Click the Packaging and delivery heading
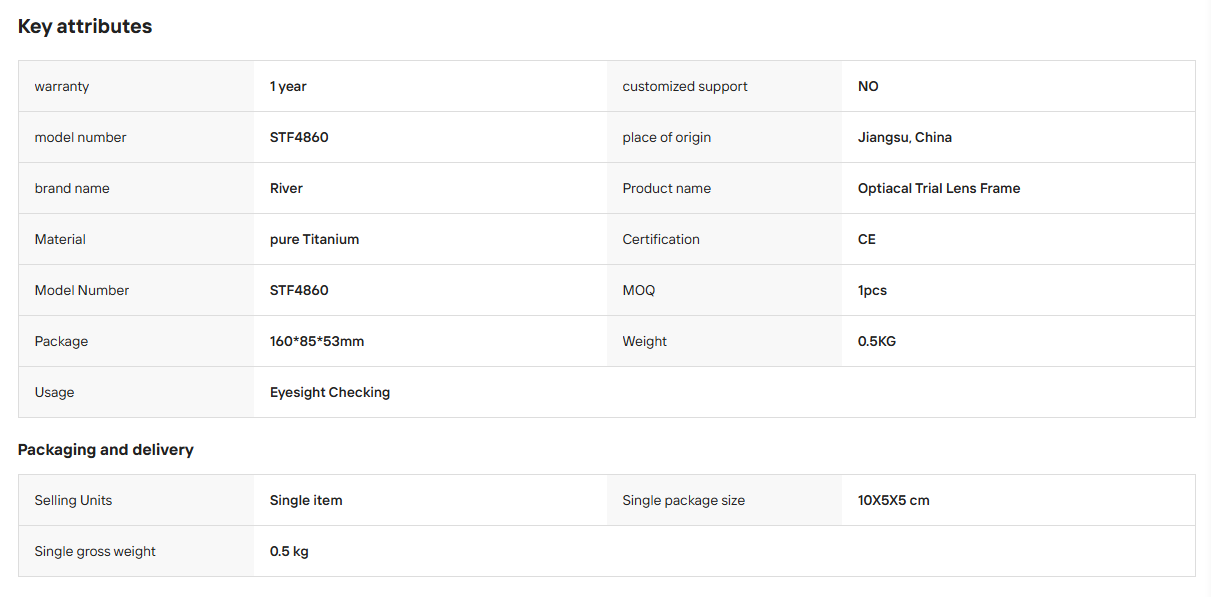This screenshot has height=597, width=1211. [x=106, y=450]
